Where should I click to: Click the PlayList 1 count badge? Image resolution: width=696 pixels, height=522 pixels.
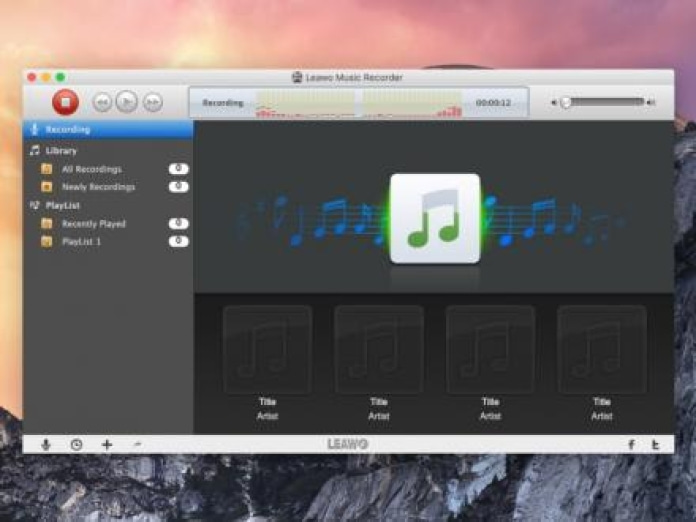point(178,241)
